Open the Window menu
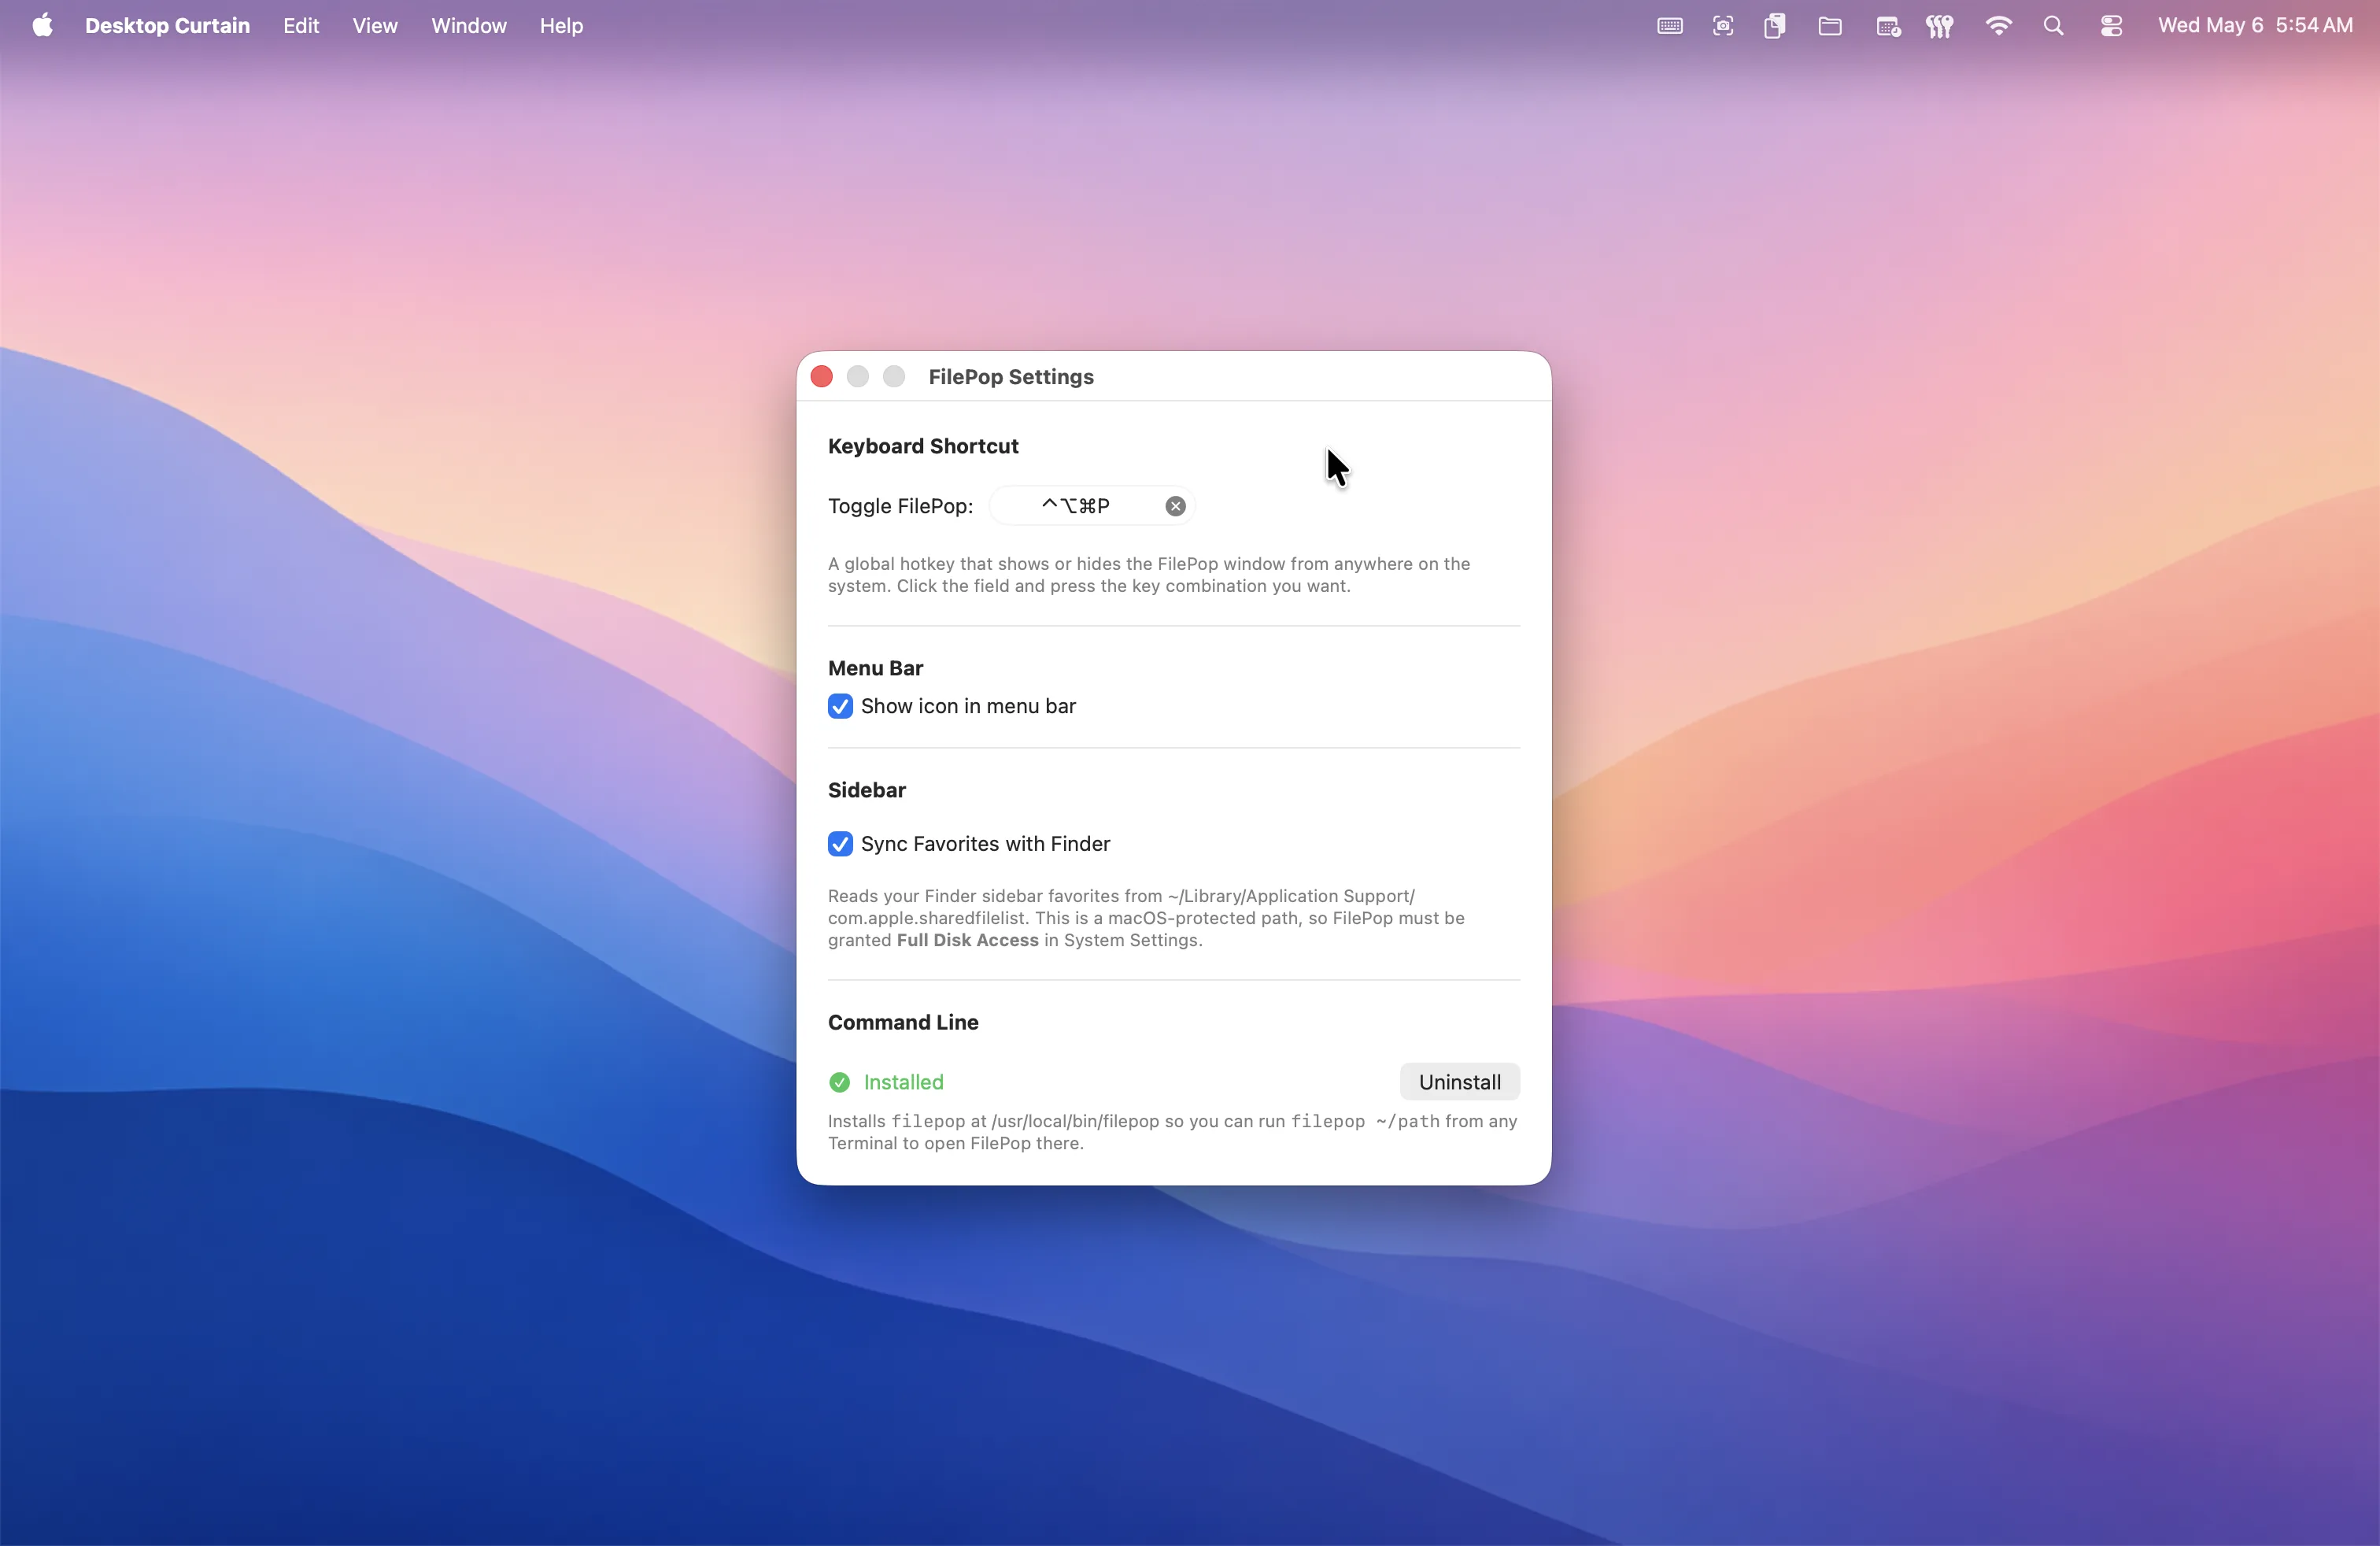Image resolution: width=2380 pixels, height=1546 pixels. click(x=468, y=26)
